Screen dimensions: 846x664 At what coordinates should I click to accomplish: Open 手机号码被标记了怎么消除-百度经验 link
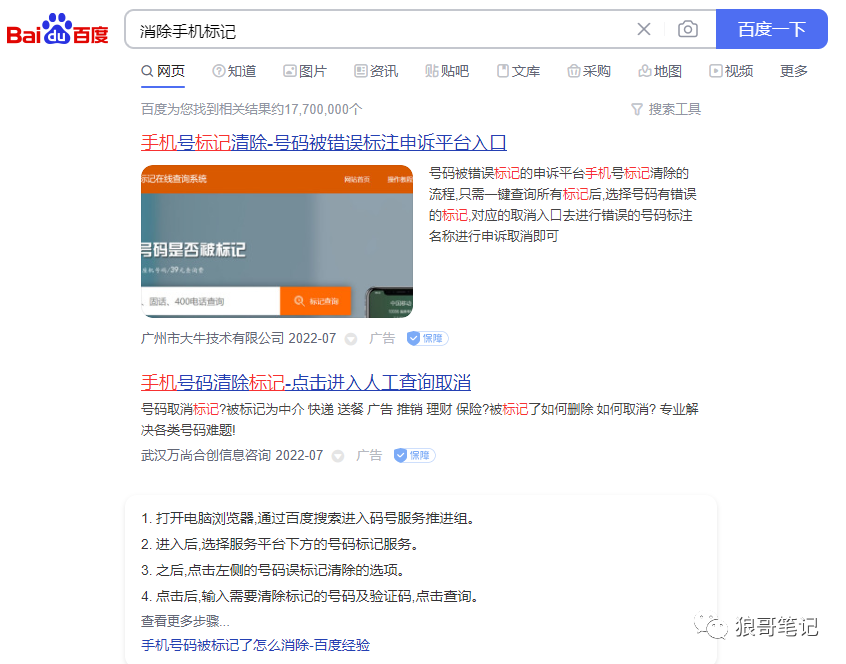pyautogui.click(x=255, y=645)
